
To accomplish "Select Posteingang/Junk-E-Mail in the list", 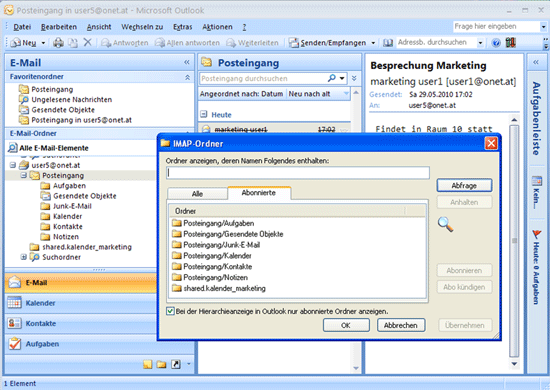I will coord(216,245).
